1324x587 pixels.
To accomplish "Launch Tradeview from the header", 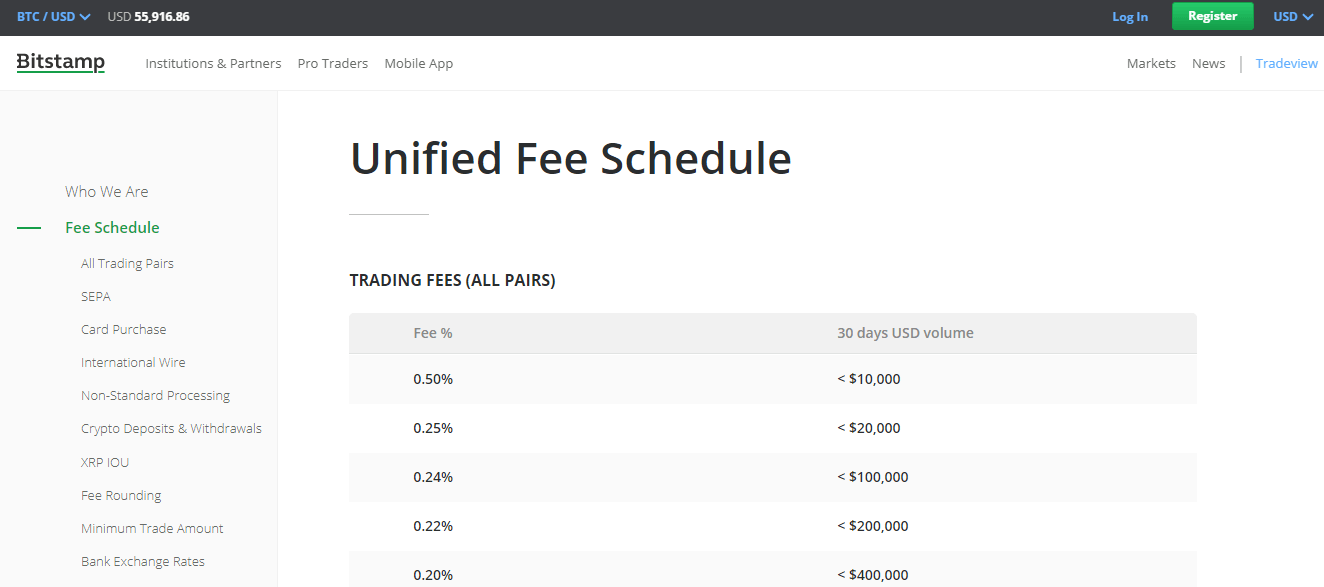I will [x=1287, y=63].
